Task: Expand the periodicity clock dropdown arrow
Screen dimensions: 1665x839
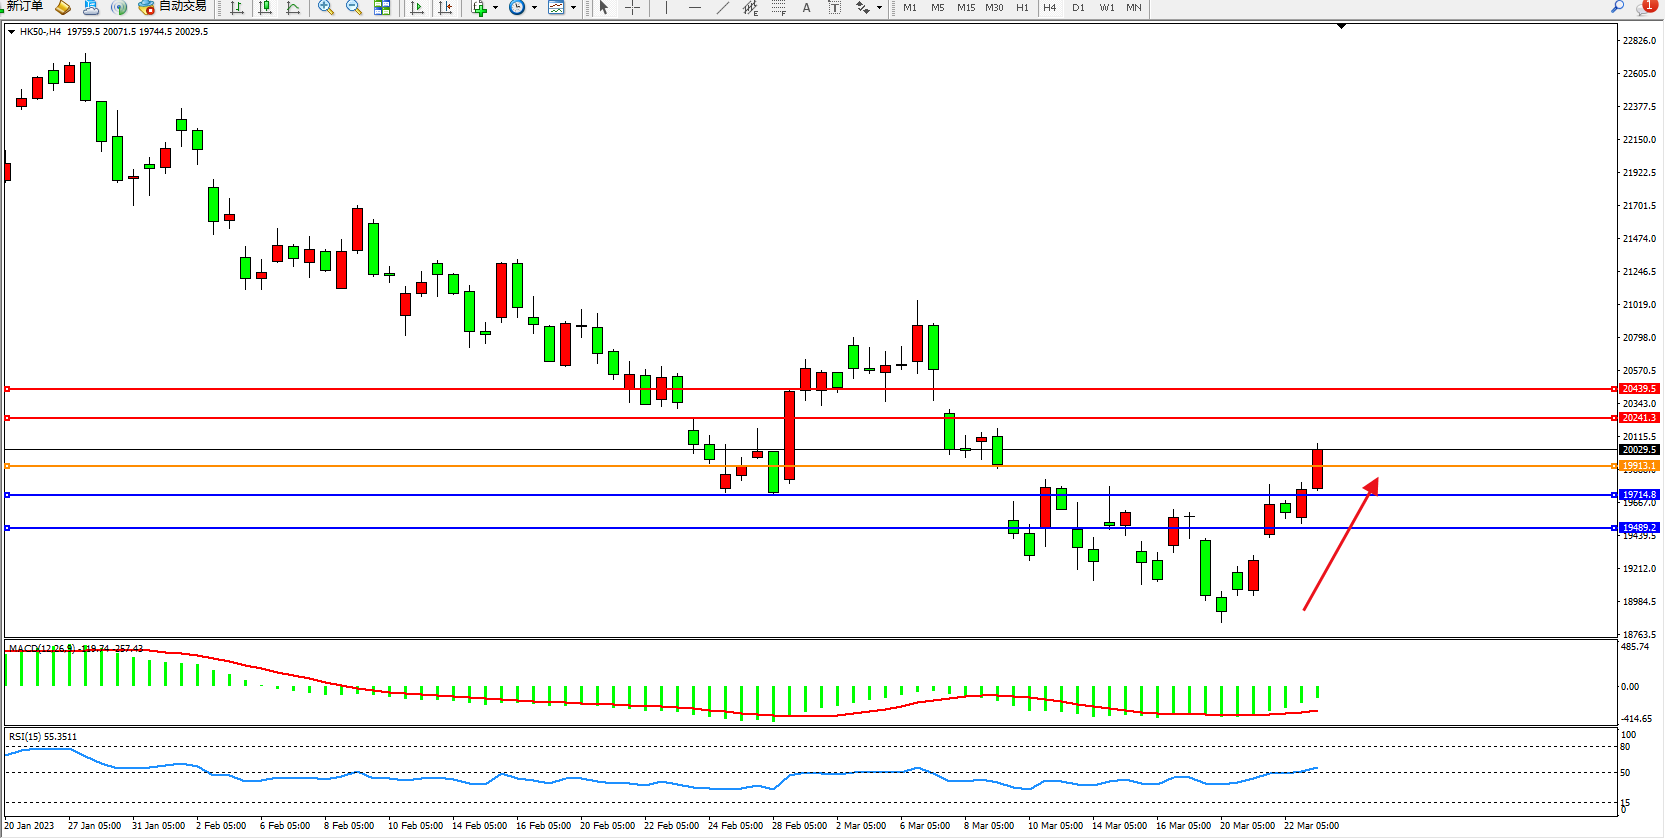Action: pos(534,8)
